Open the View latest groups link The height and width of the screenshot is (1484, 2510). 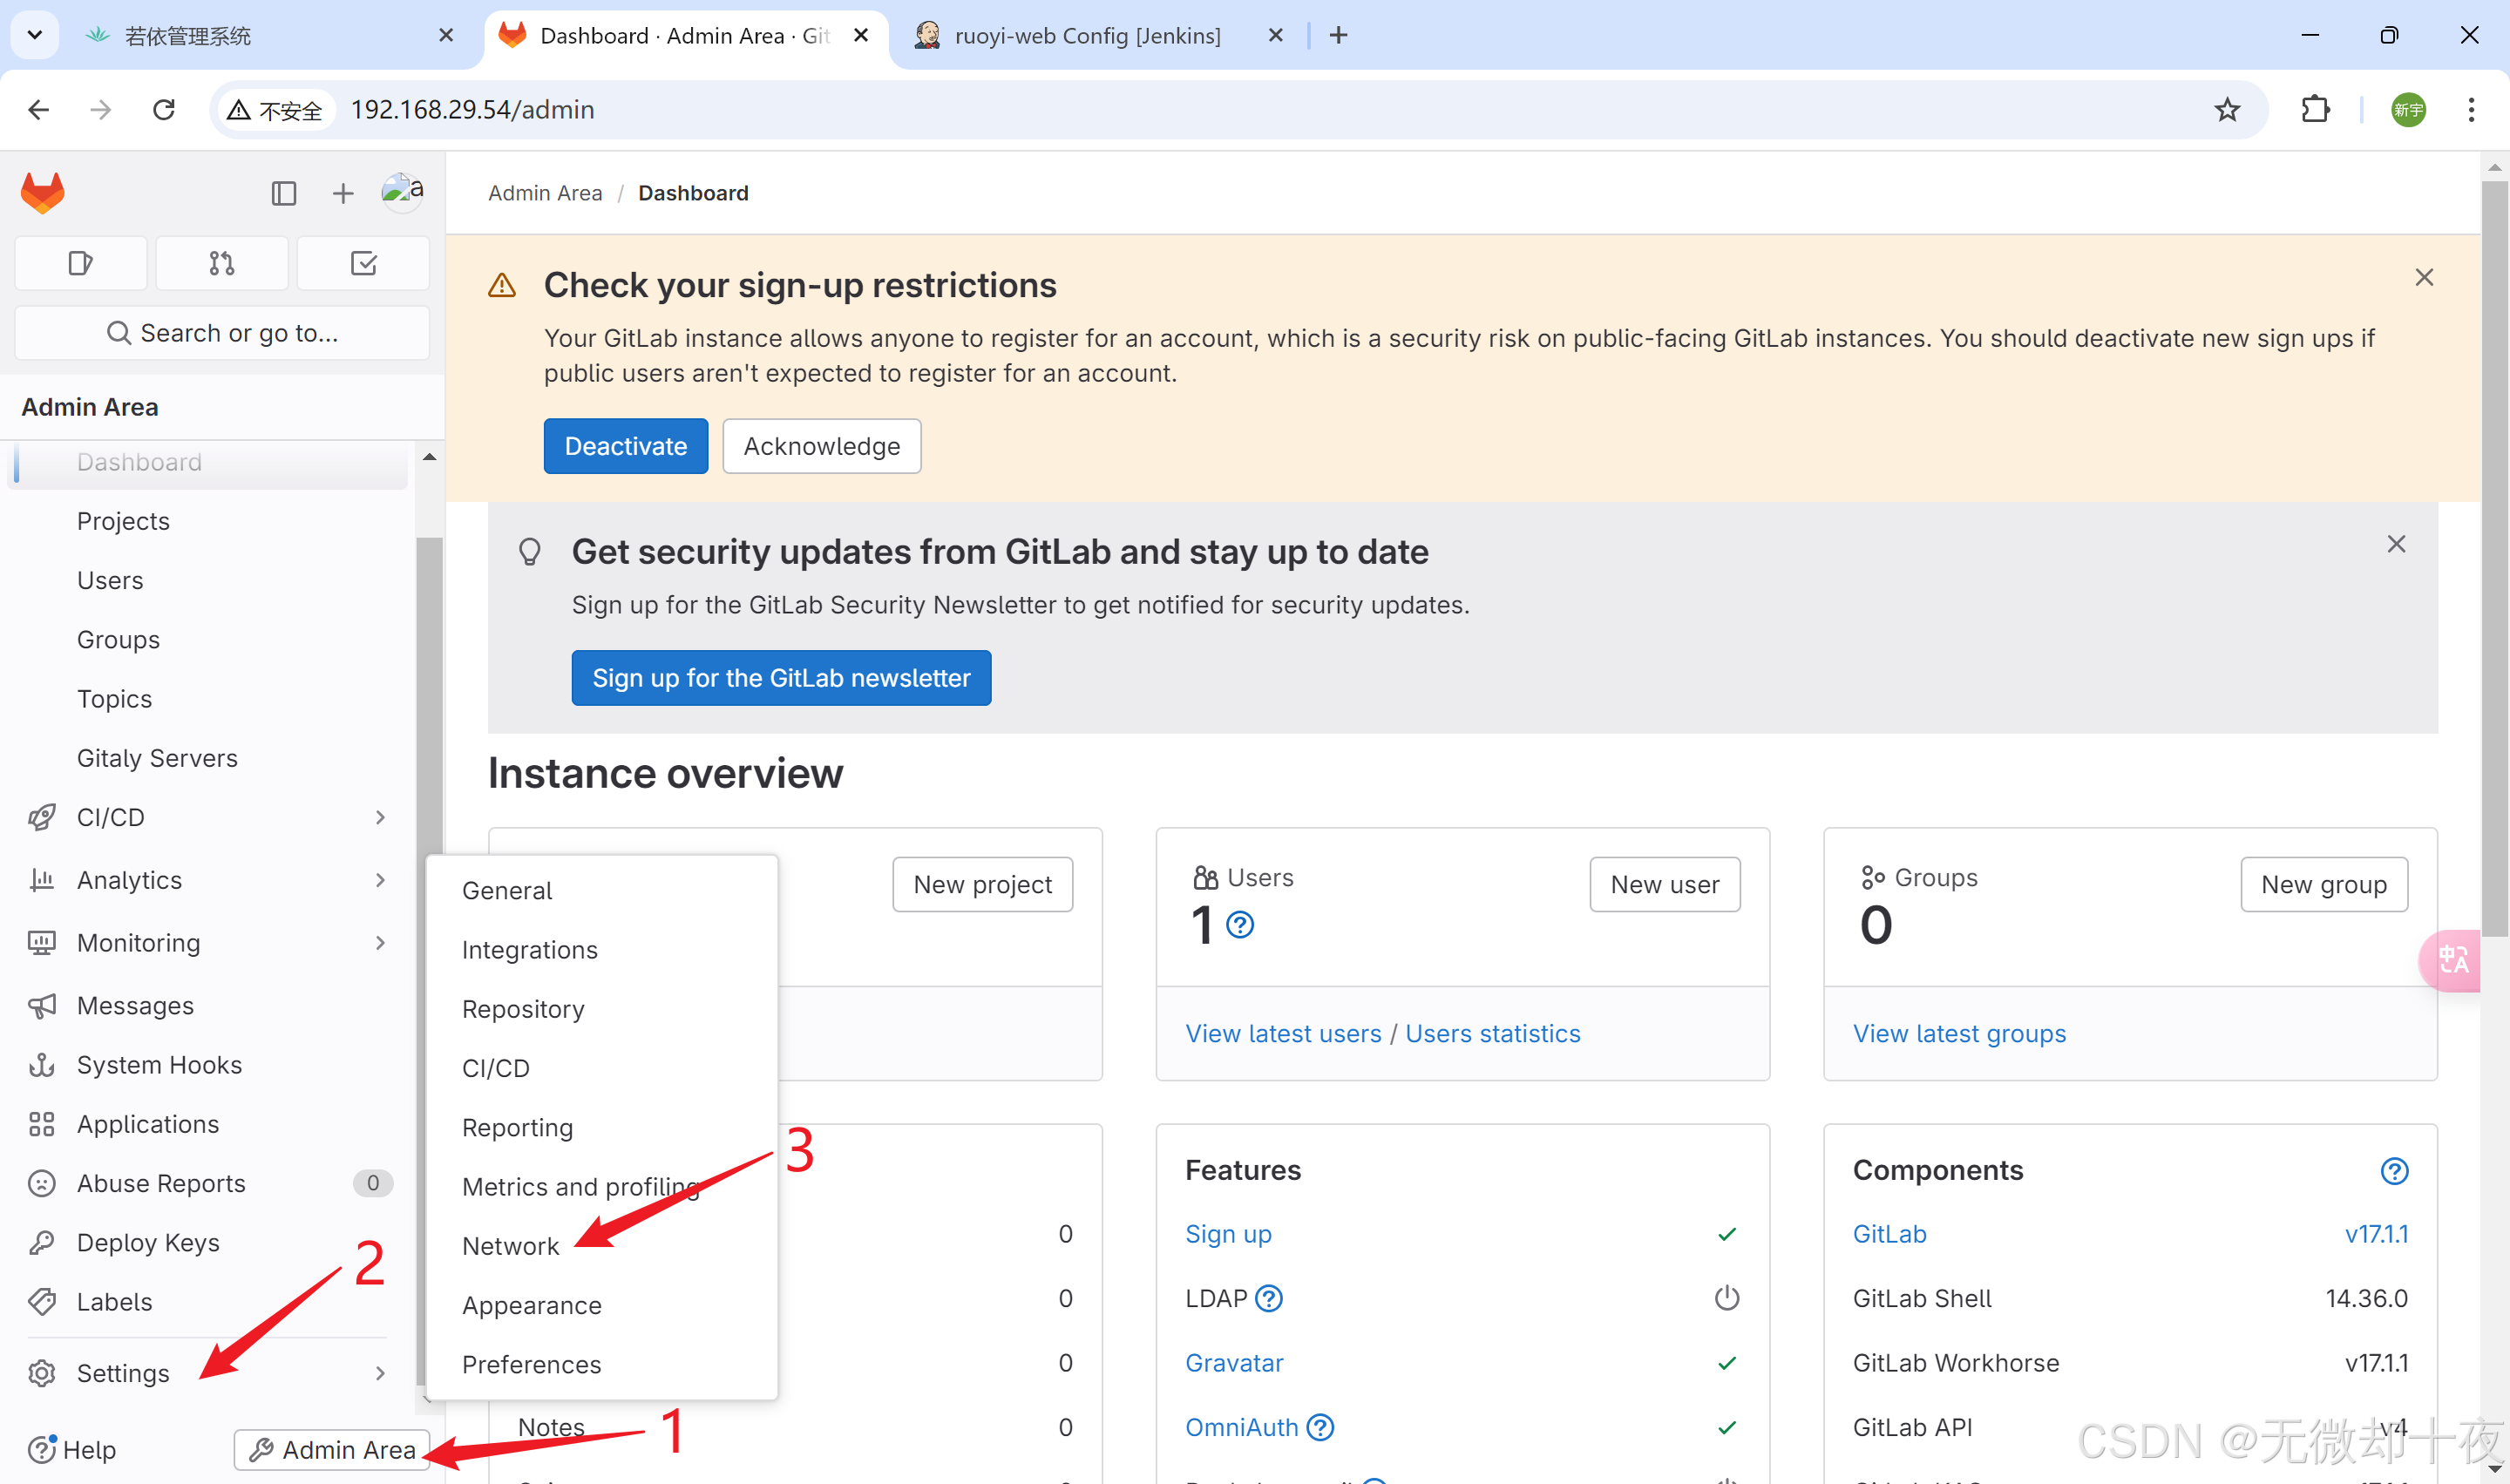tap(1959, 1033)
